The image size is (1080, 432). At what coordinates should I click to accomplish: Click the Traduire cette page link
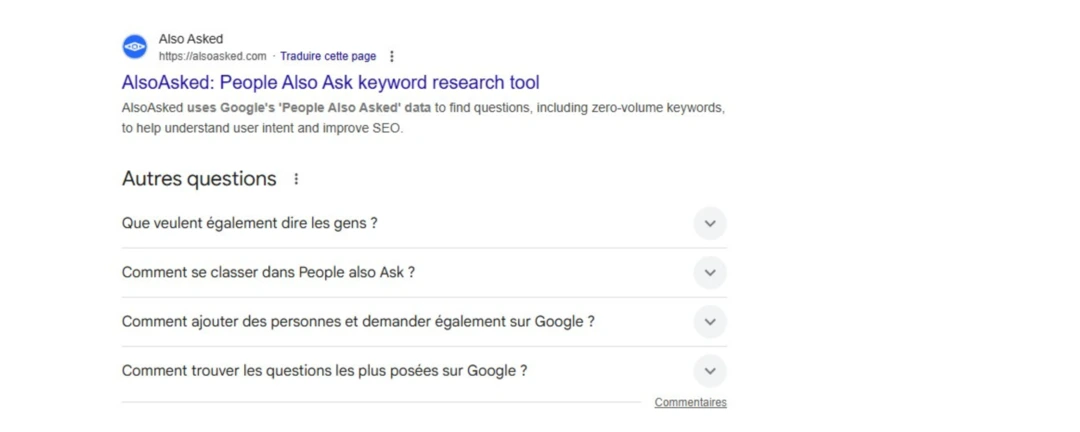328,57
